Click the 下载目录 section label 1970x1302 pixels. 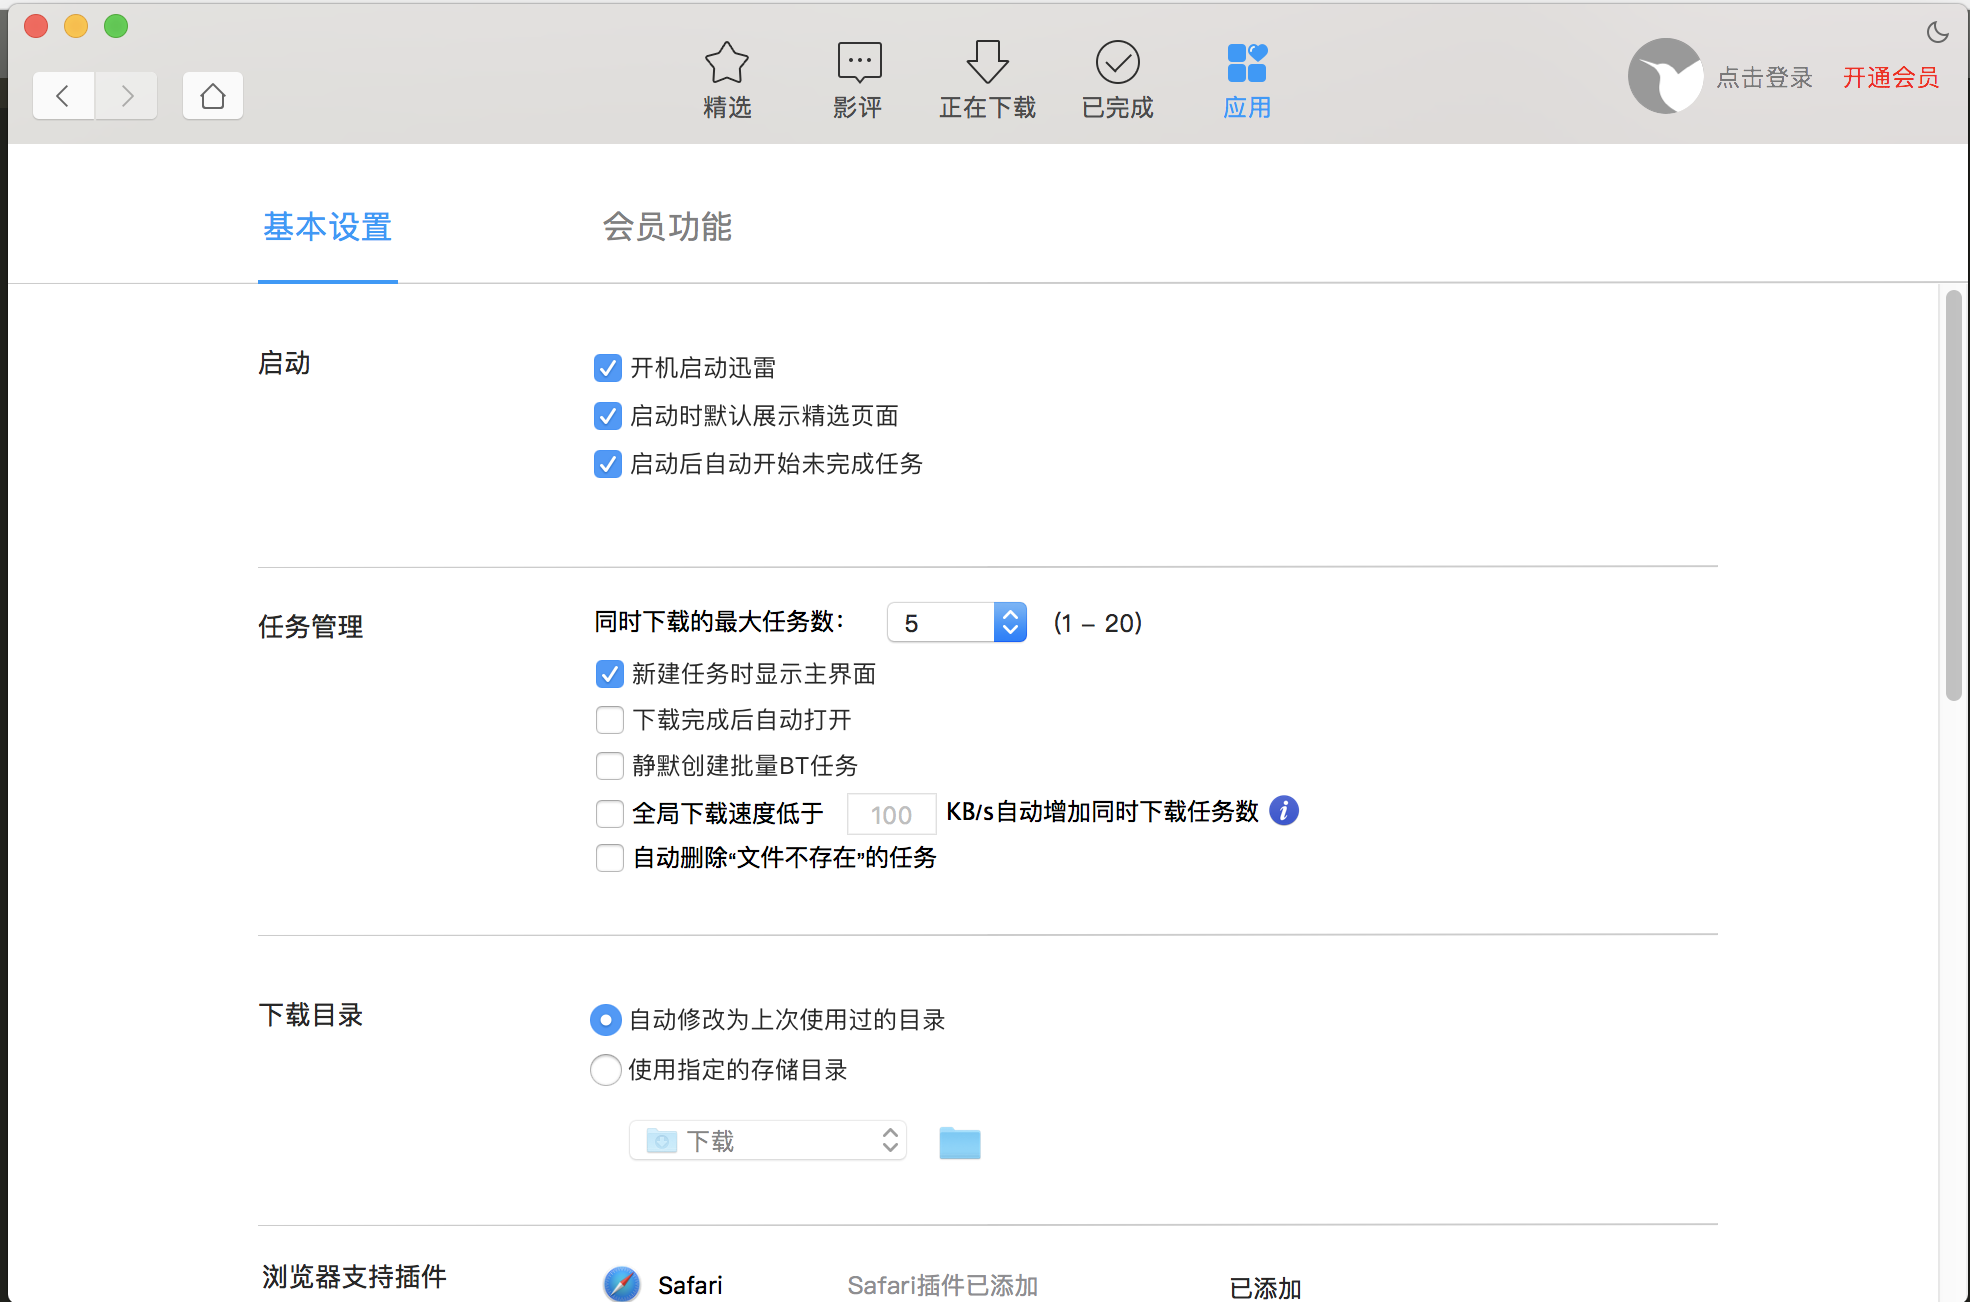pyautogui.click(x=311, y=1015)
